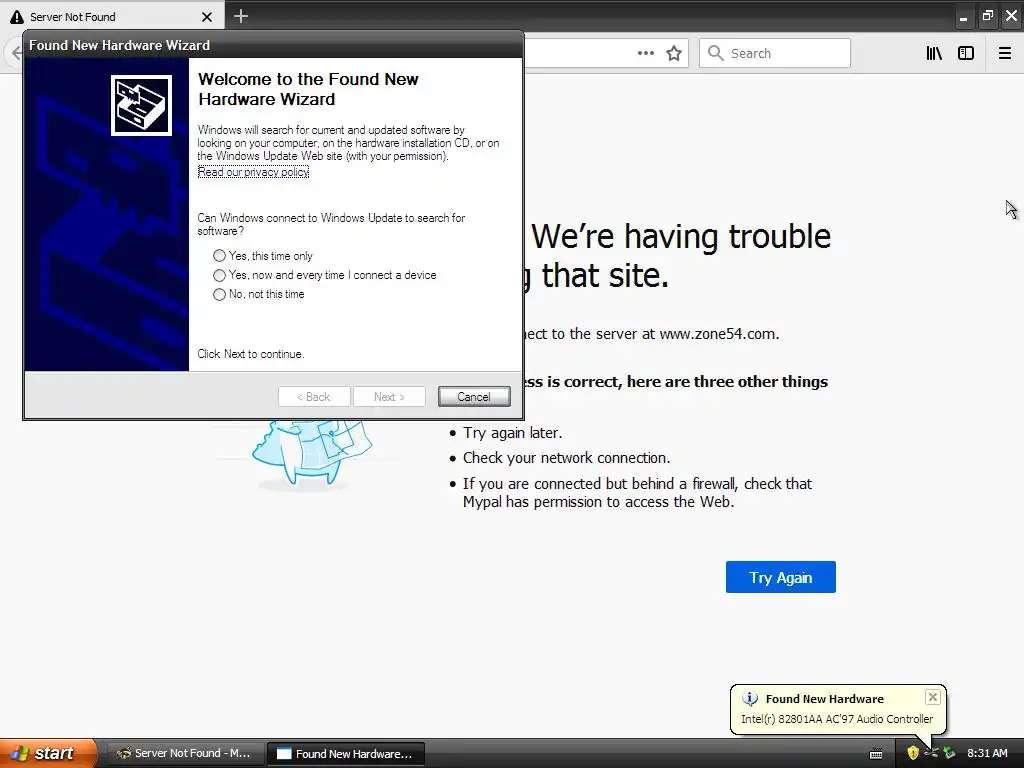Bookmark this page with the star icon
This screenshot has width=1024, height=768.
[674, 54]
